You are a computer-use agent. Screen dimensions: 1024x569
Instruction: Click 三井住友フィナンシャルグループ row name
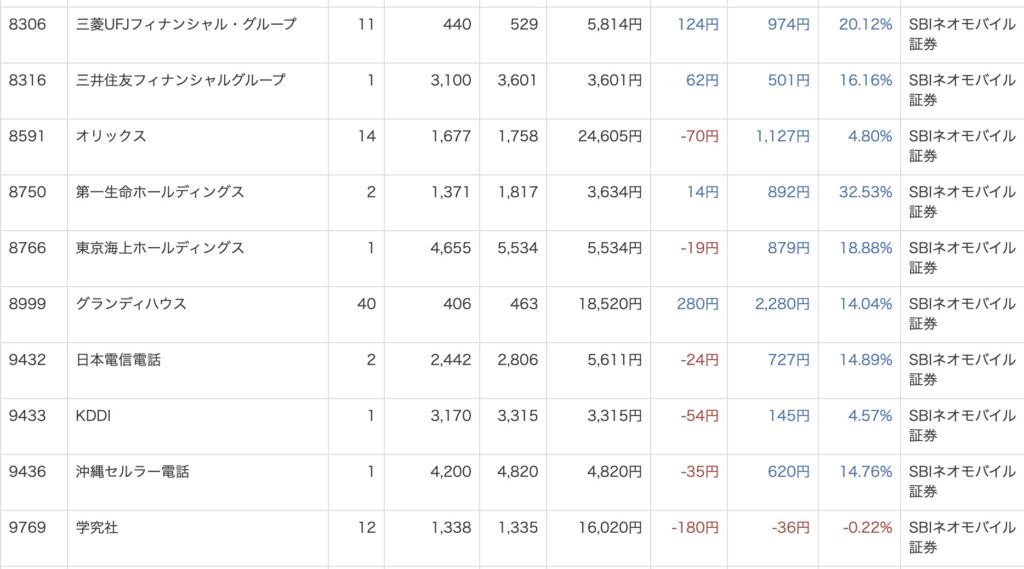(181, 80)
